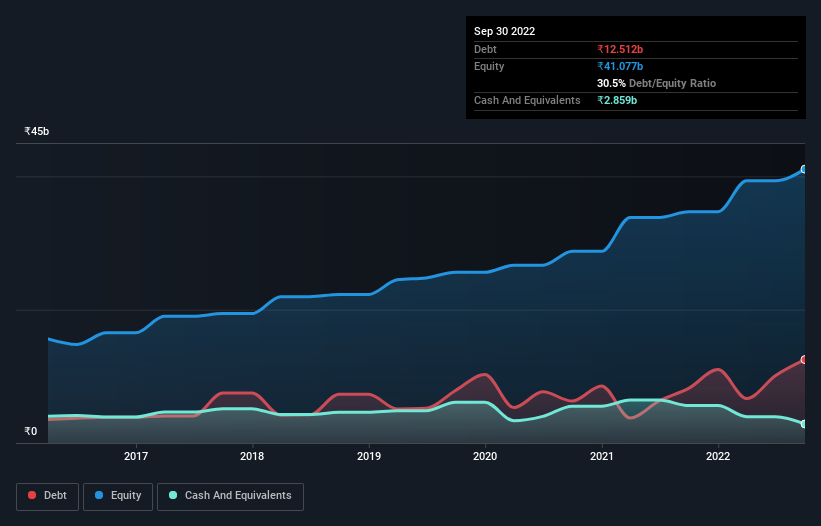The image size is (821, 526).
Task: Click the 2021 axis label
Action: [602, 456]
